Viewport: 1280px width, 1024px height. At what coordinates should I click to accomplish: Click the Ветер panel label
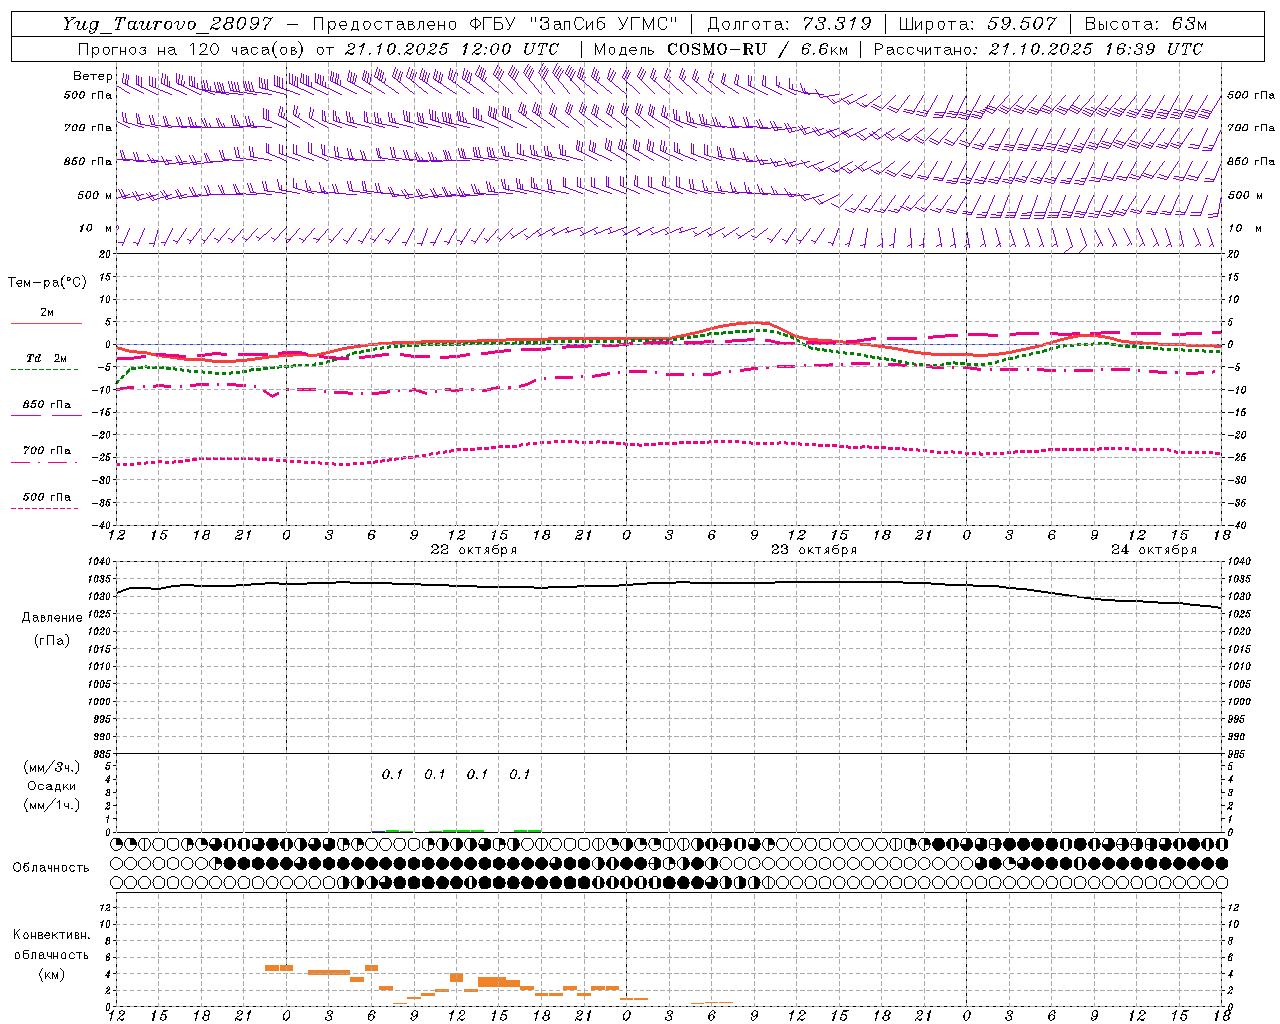tap(92, 76)
